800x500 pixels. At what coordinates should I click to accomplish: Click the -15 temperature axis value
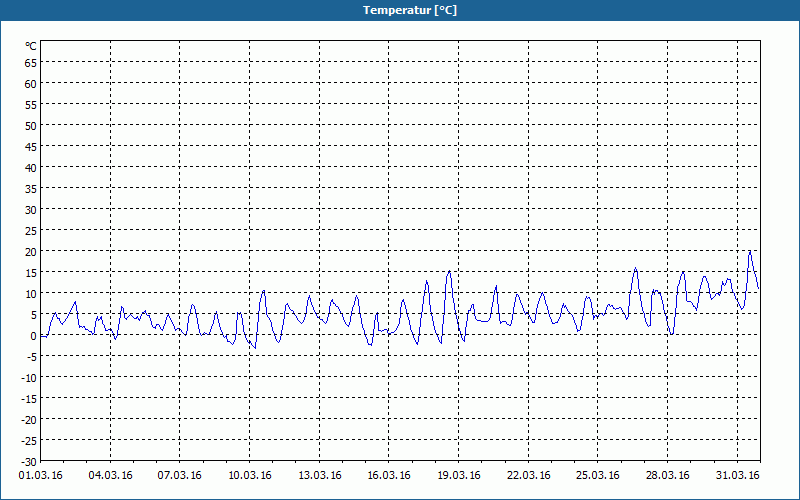click(x=29, y=398)
